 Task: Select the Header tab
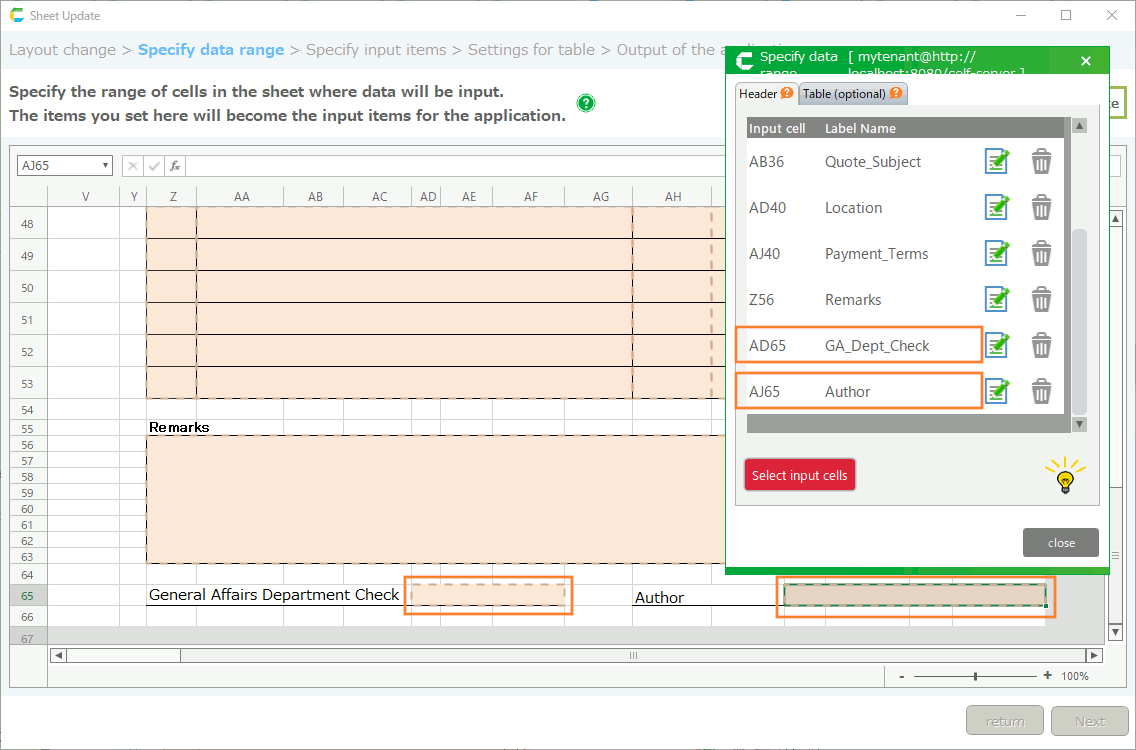coord(765,94)
